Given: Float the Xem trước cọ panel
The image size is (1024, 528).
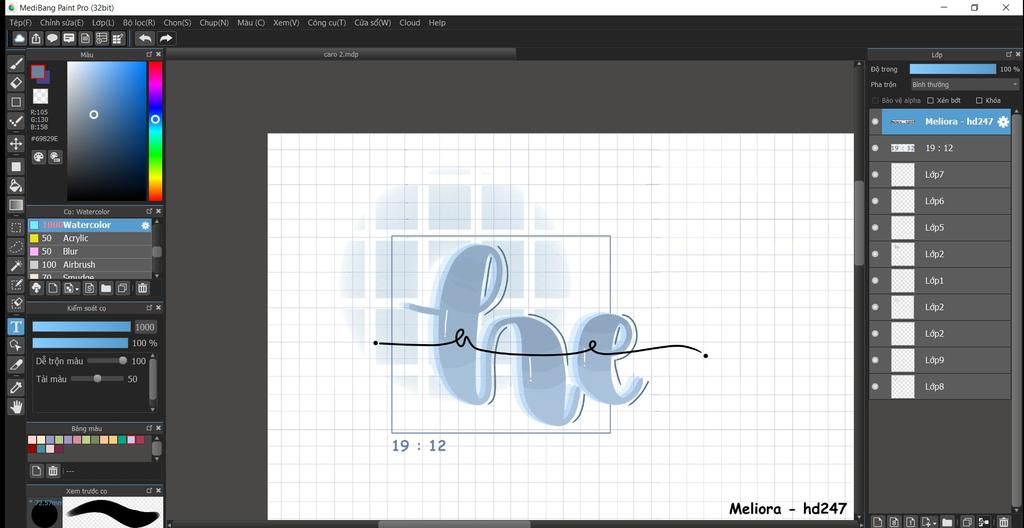Looking at the screenshot, I should click(149, 491).
